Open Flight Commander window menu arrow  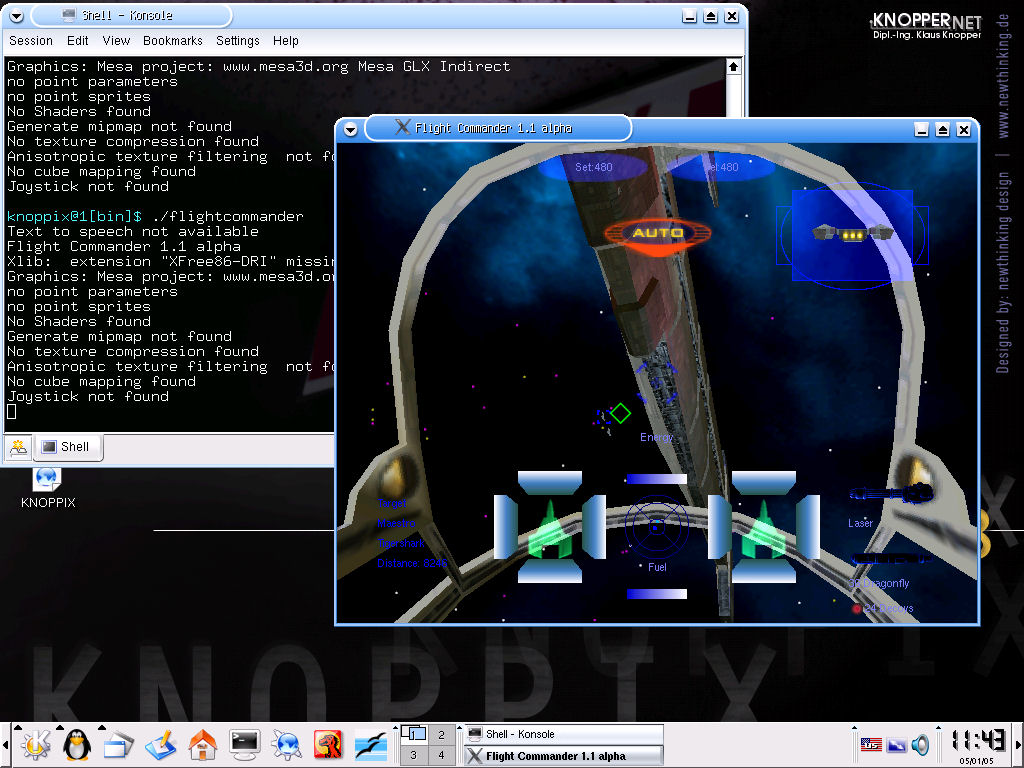350,129
